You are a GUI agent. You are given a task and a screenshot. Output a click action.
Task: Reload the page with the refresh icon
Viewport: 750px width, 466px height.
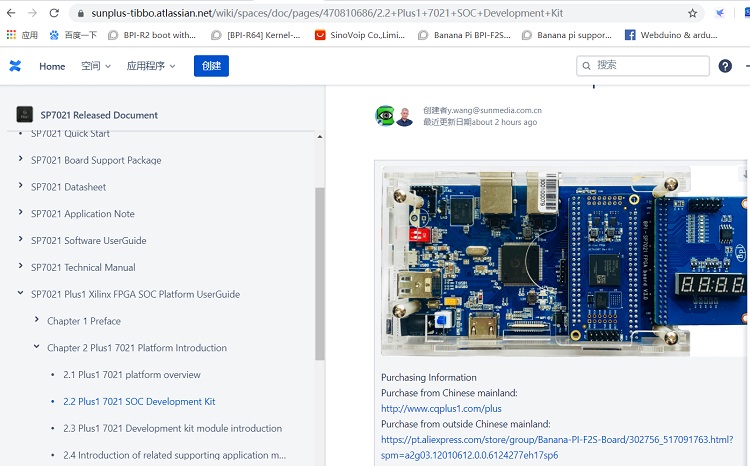54,13
